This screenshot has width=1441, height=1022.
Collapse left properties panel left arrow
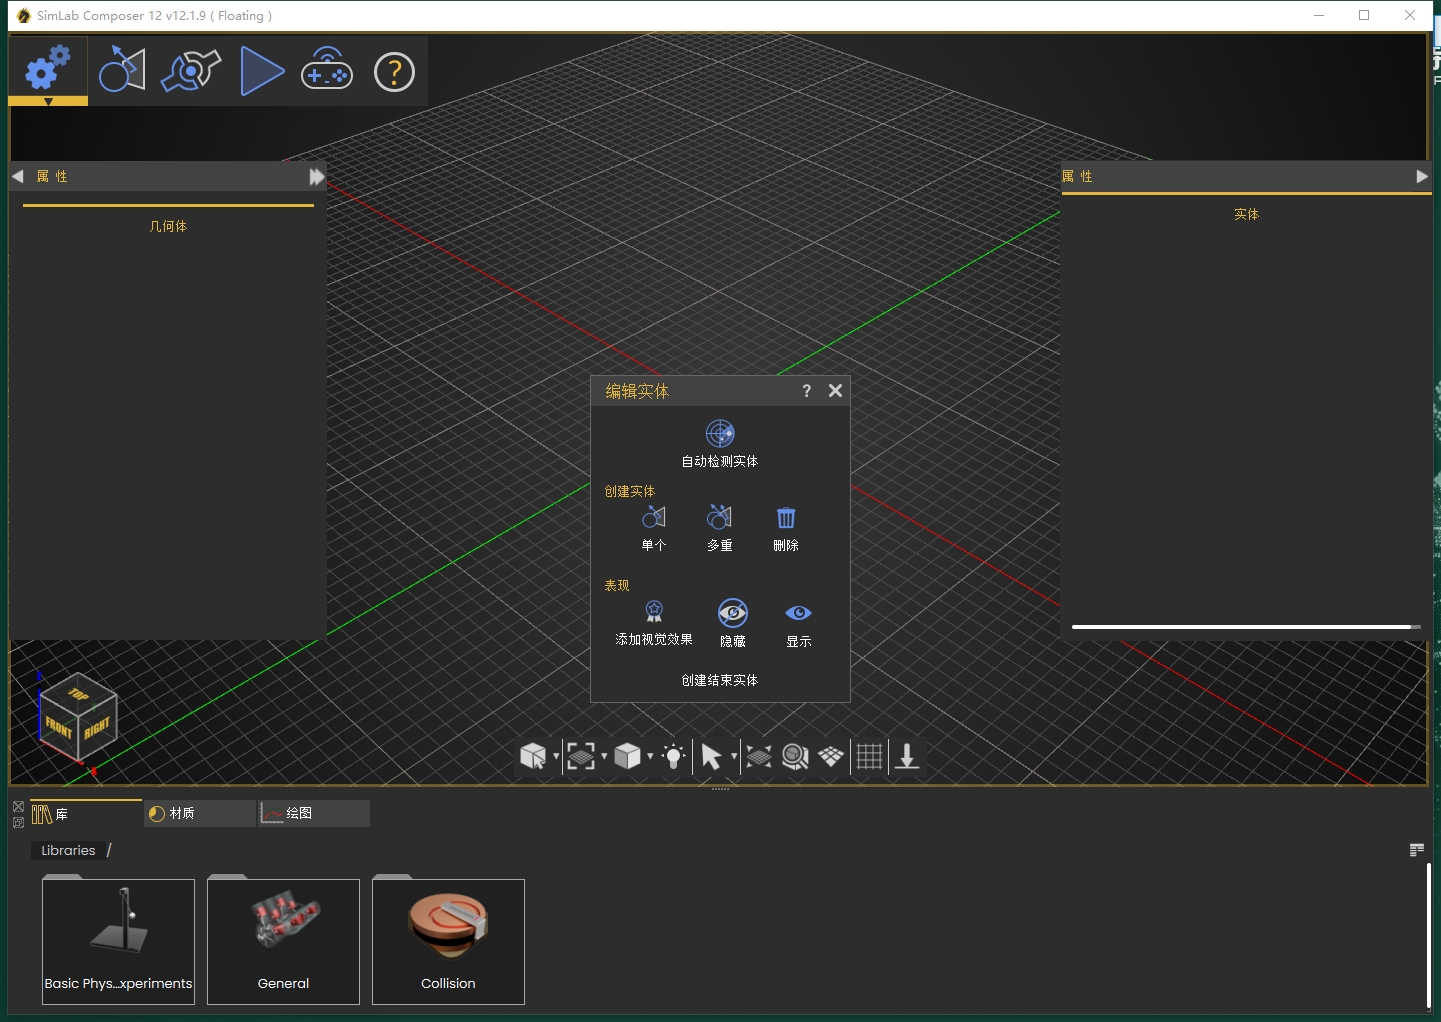pyautogui.click(x=18, y=176)
